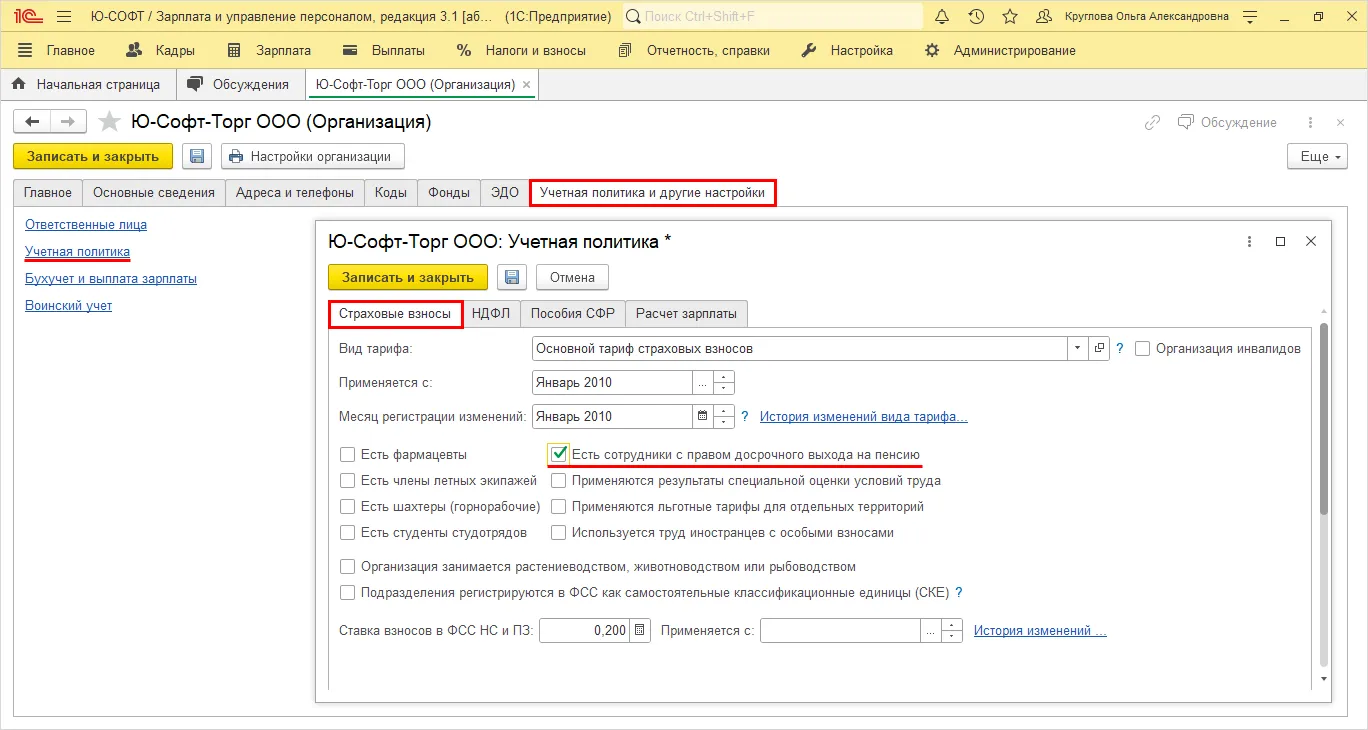The width and height of the screenshot is (1368, 730).
Task: Open Настройки организации button
Action: [312, 157]
